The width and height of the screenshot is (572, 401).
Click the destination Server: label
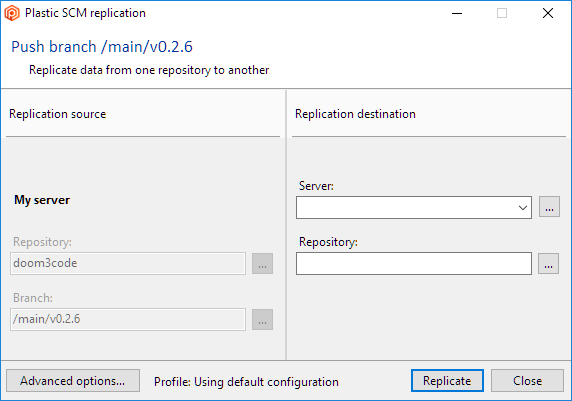tap(316, 186)
